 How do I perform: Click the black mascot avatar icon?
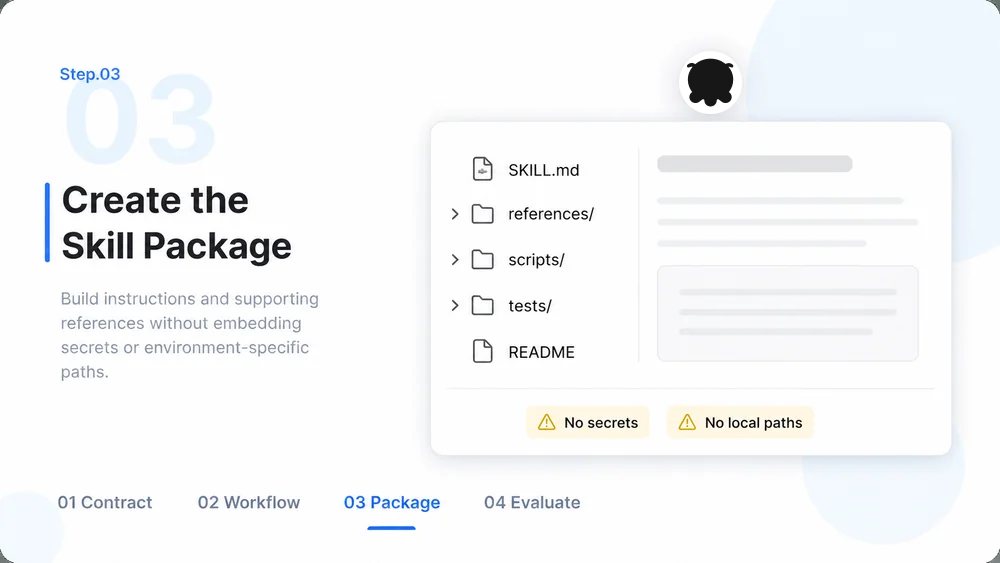(x=710, y=82)
